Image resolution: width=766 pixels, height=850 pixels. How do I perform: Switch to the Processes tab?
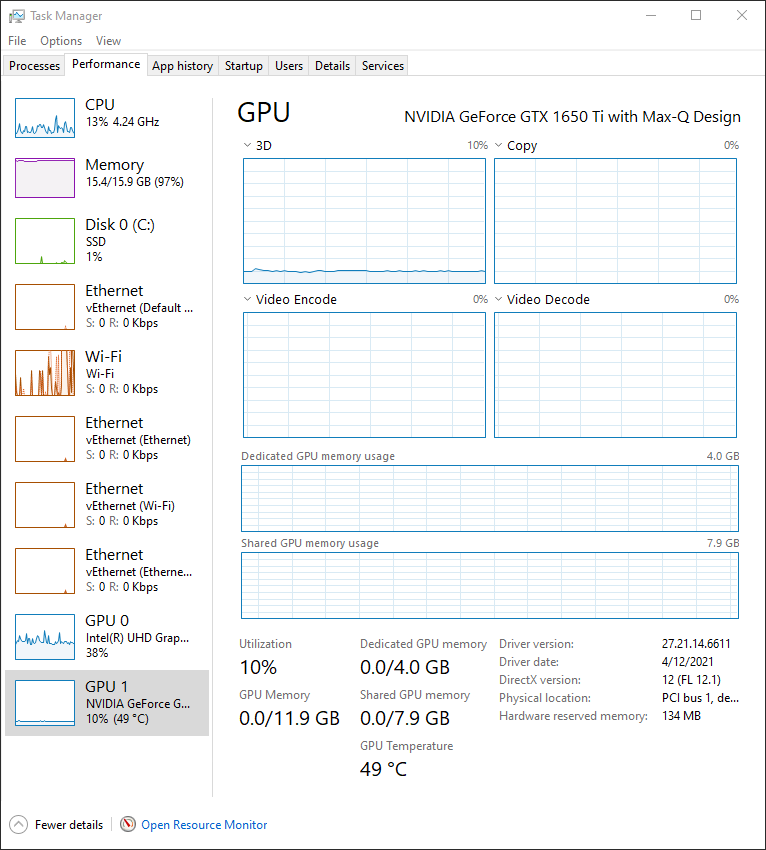tap(35, 66)
